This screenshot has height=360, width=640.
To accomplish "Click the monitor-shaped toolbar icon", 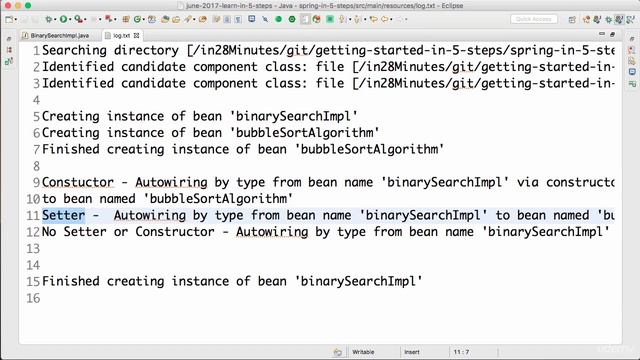I will (x=251, y=19).
